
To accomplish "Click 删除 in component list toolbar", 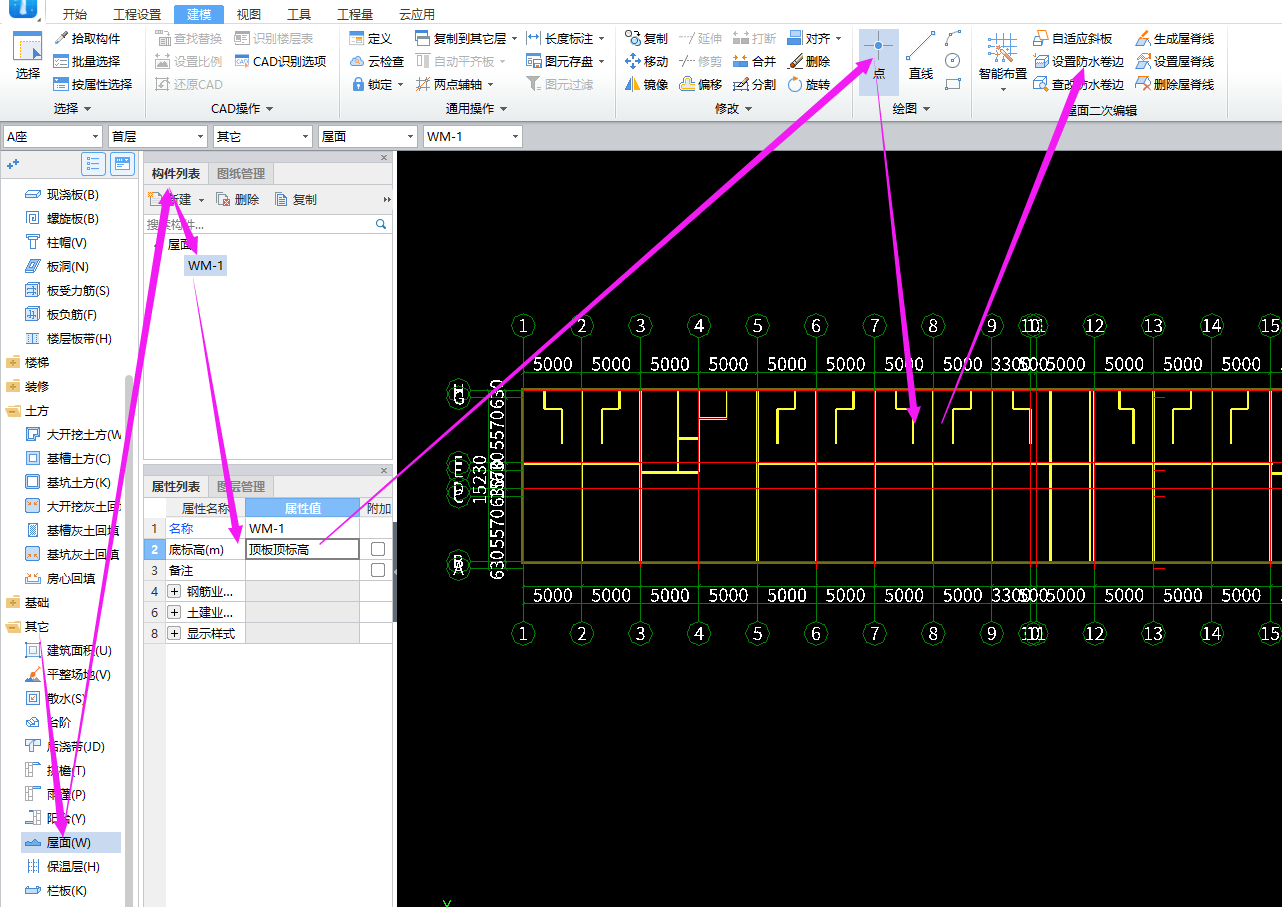I will 238,199.
